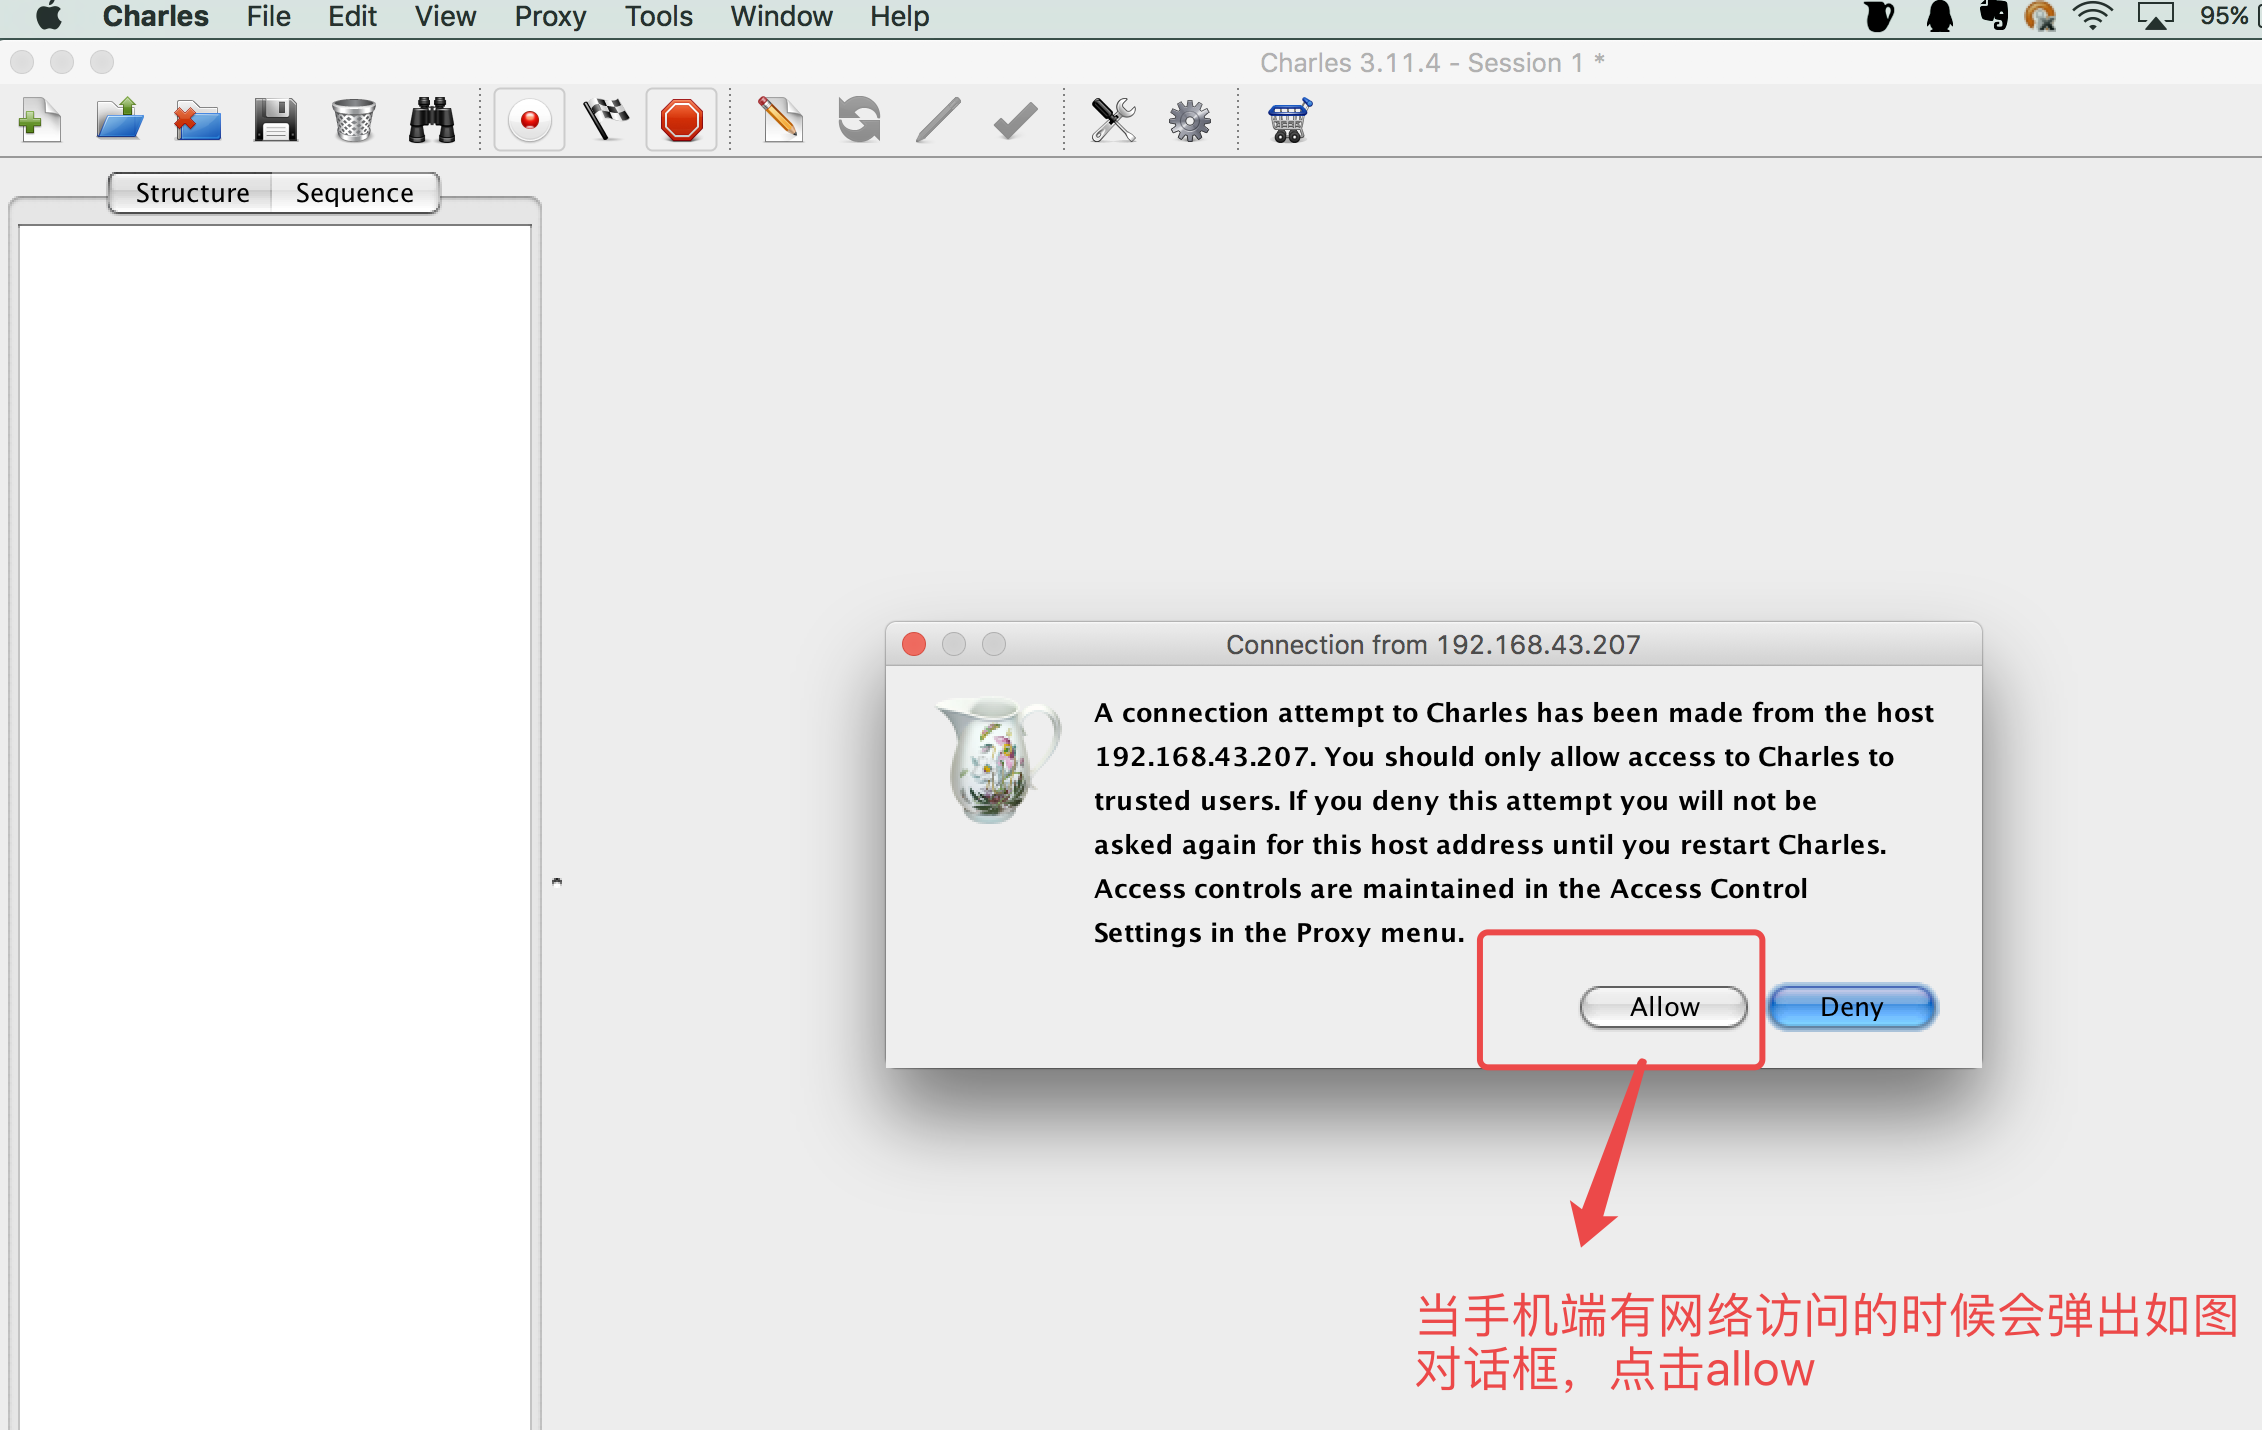Click the Compose pencil-and-page icon

click(781, 121)
